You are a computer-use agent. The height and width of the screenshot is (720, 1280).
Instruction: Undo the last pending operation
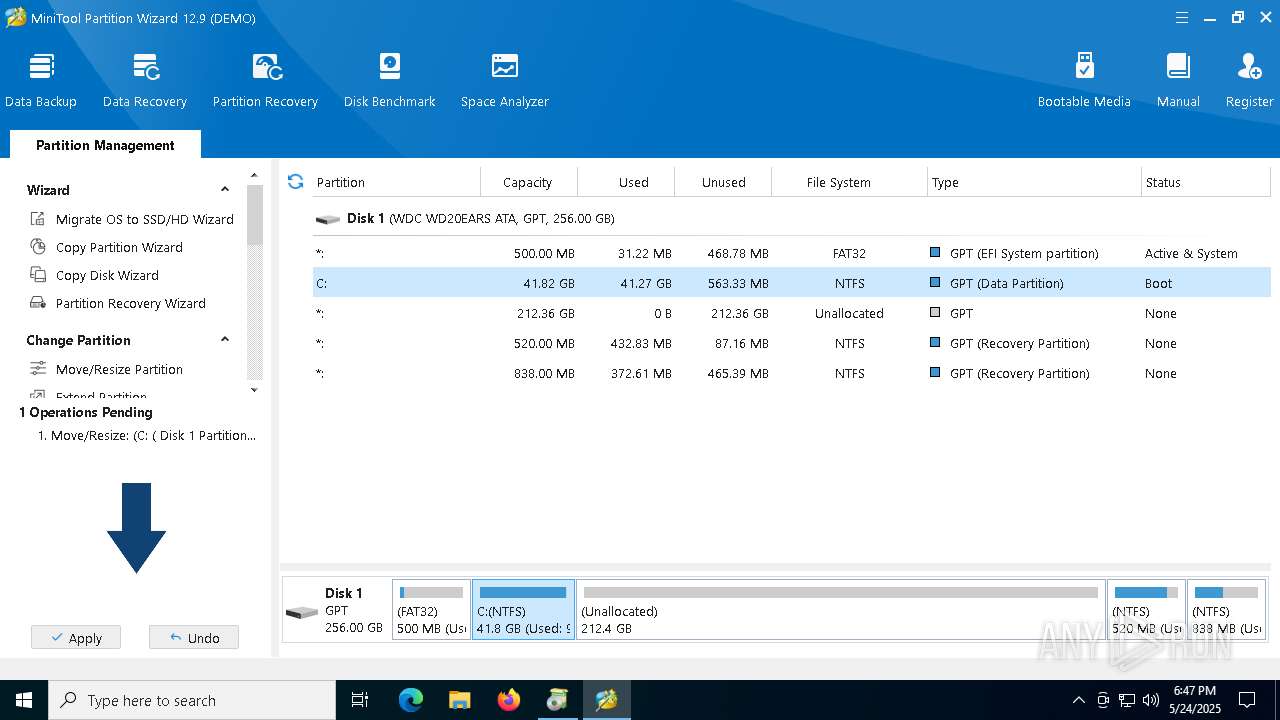194,638
